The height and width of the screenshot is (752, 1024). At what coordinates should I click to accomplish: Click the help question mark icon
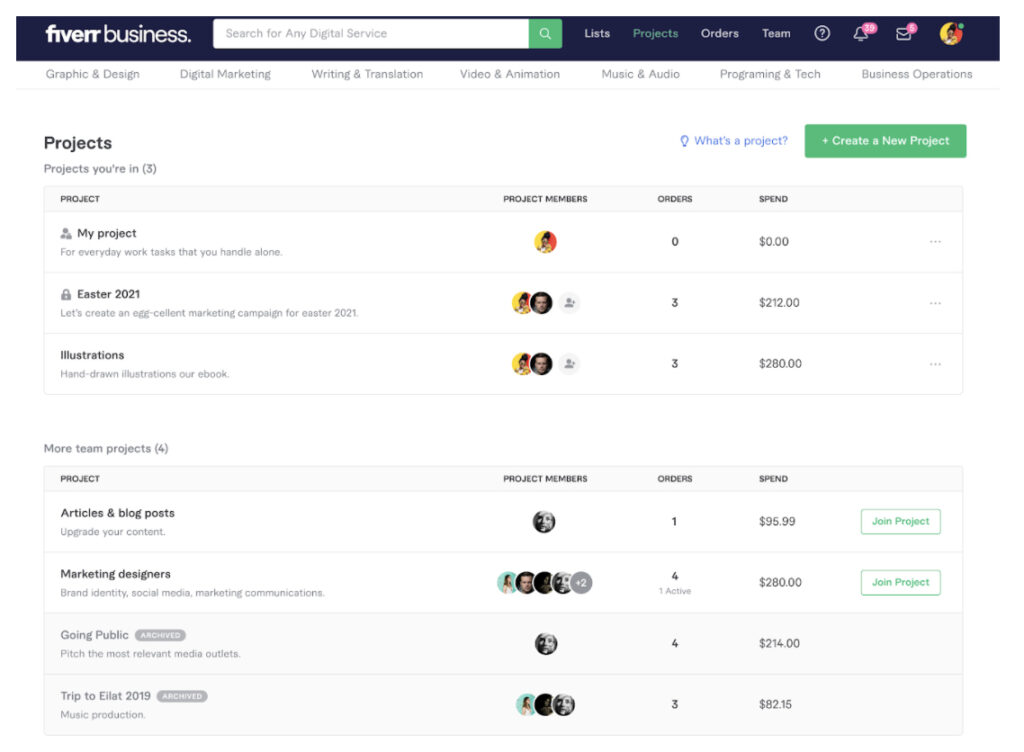click(x=822, y=33)
